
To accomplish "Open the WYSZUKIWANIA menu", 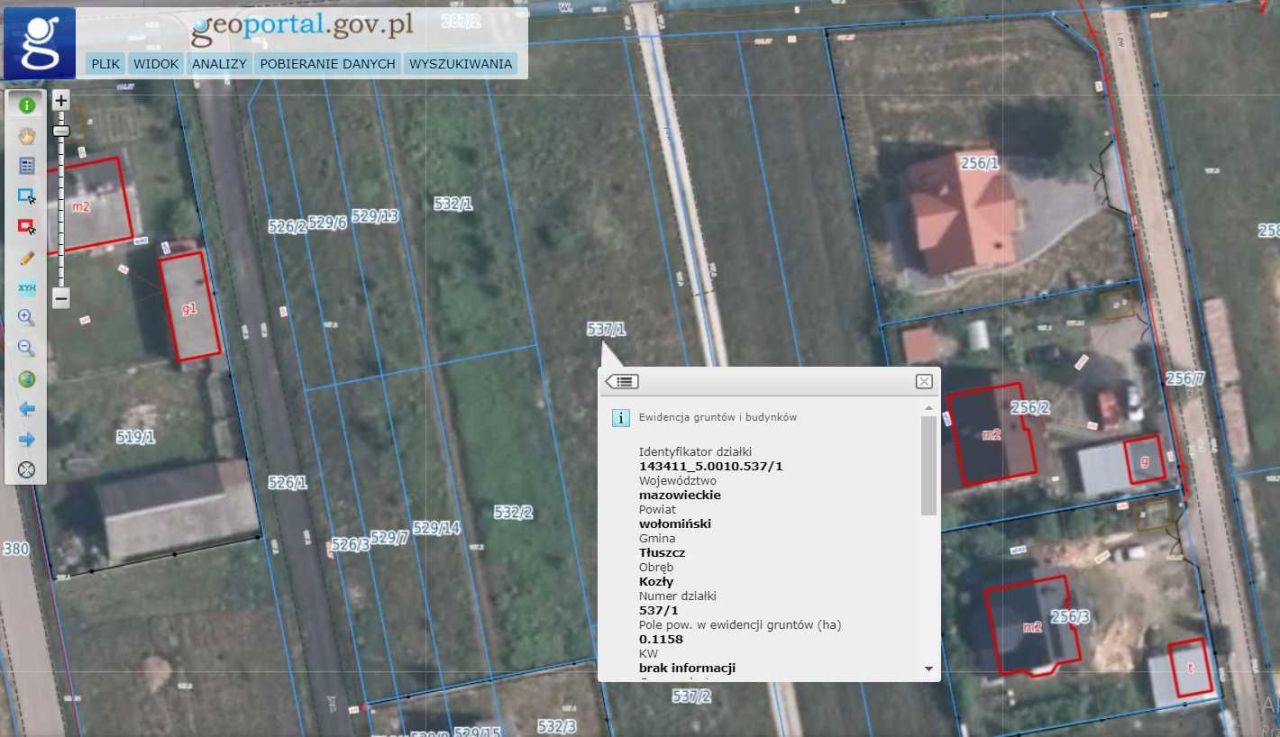I will 460,64.
